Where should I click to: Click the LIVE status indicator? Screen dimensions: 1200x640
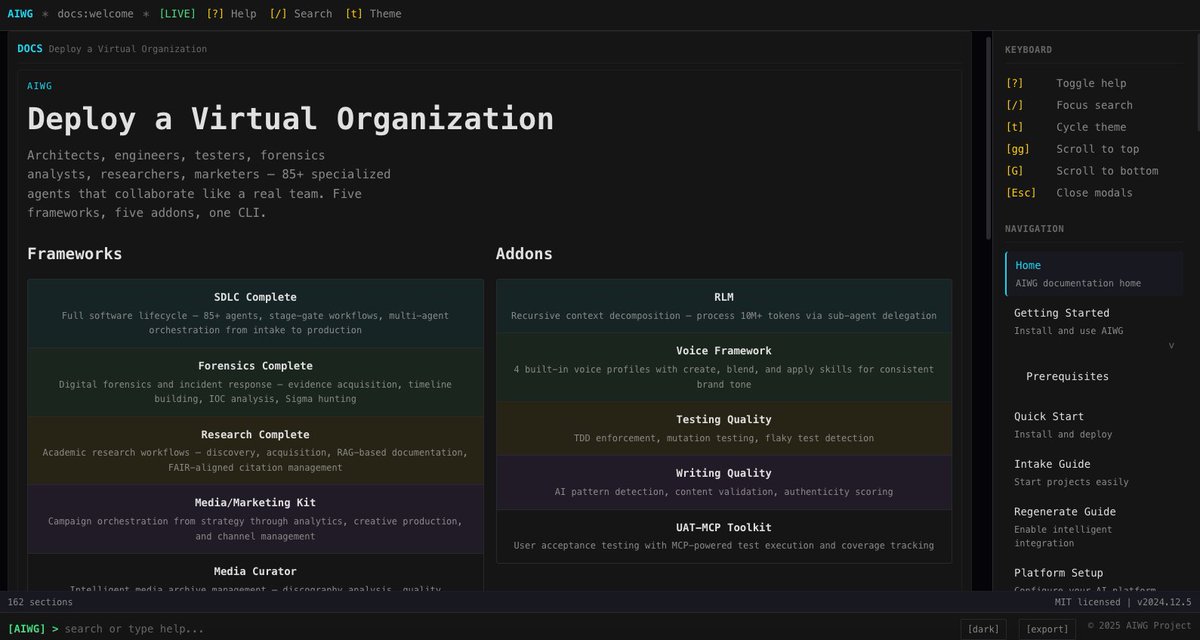(x=177, y=14)
